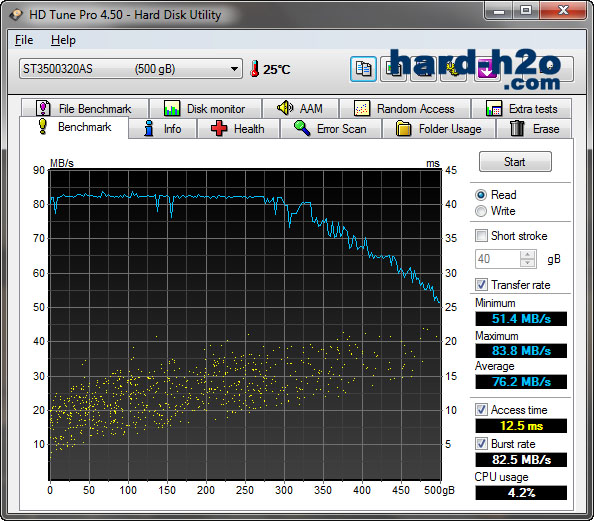Expand the ST3500320AS drive dropdown
Screen dimensions: 594x521
(131, 69)
